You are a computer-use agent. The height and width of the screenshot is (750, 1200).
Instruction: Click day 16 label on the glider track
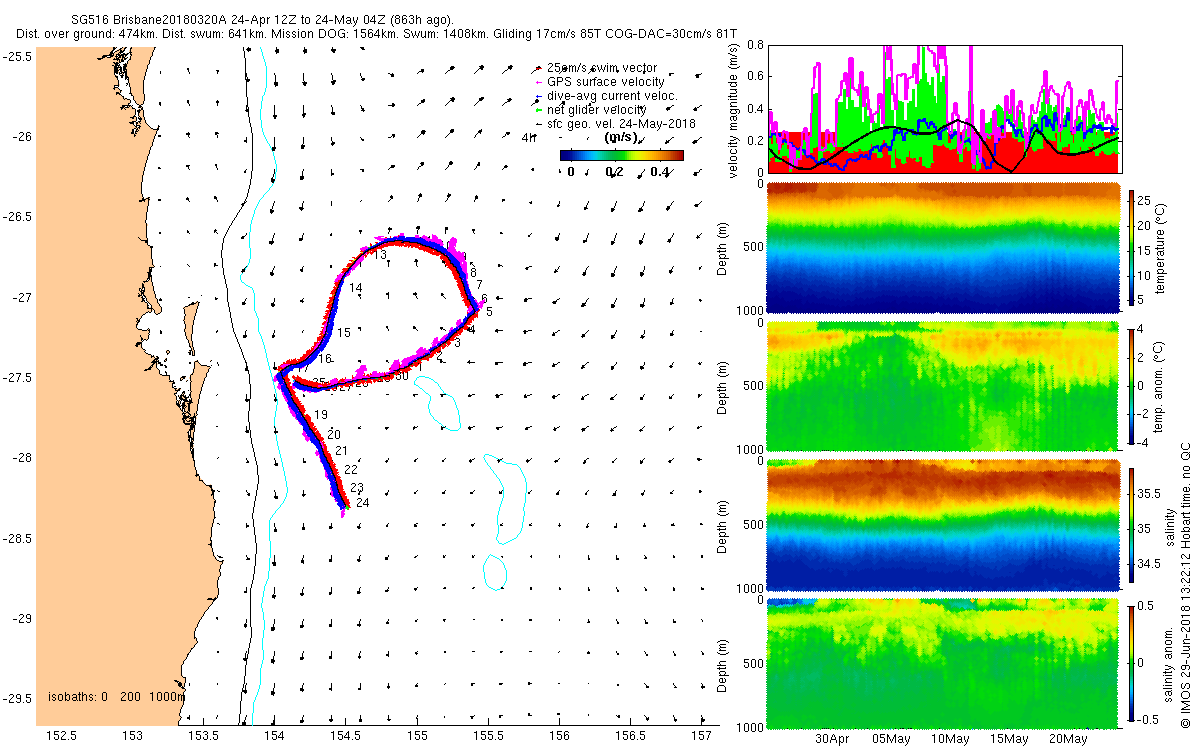tap(325, 358)
